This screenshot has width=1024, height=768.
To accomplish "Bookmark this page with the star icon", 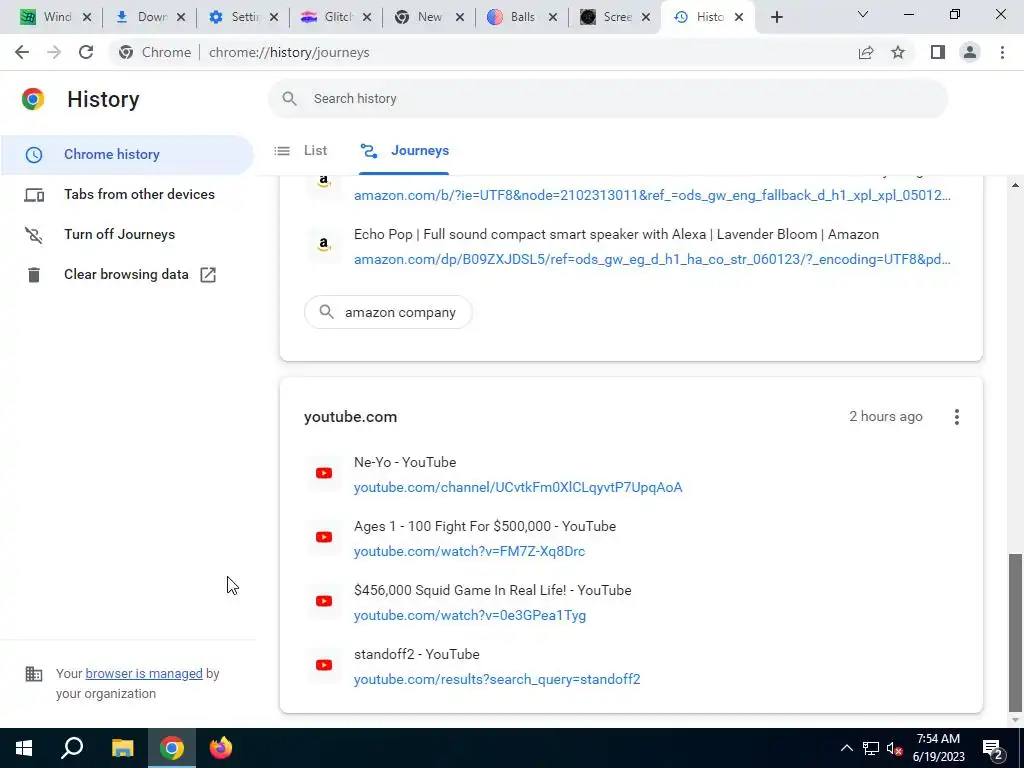I will click(898, 52).
